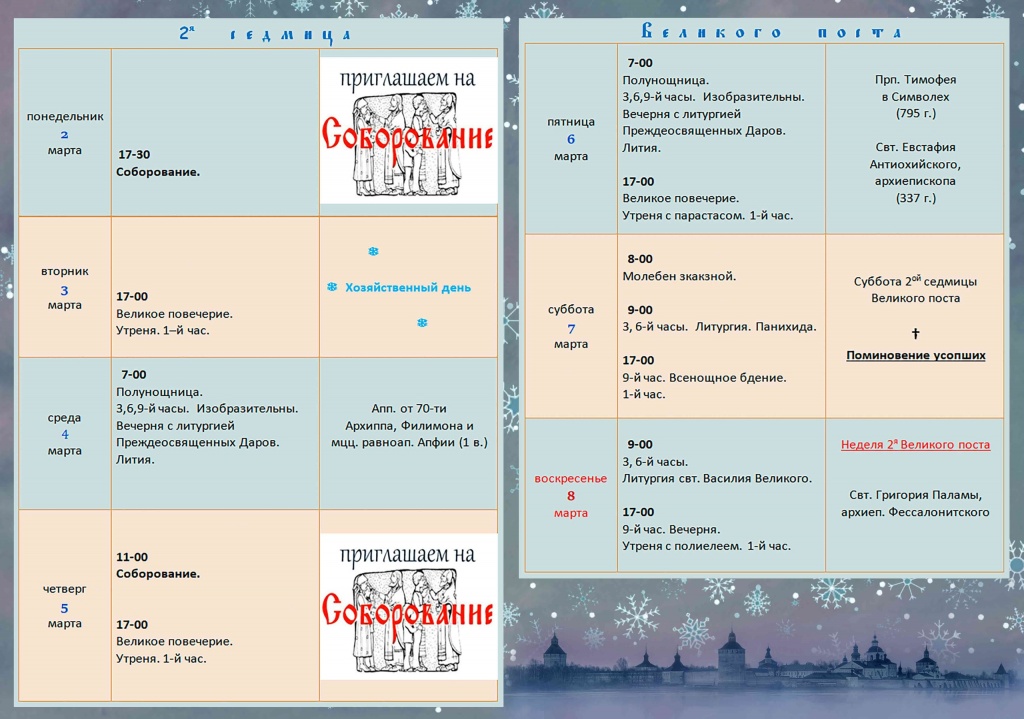Open the Thursday "Соборование" invitation image
Viewport: 1024px width, 719px height.
[x=408, y=607]
